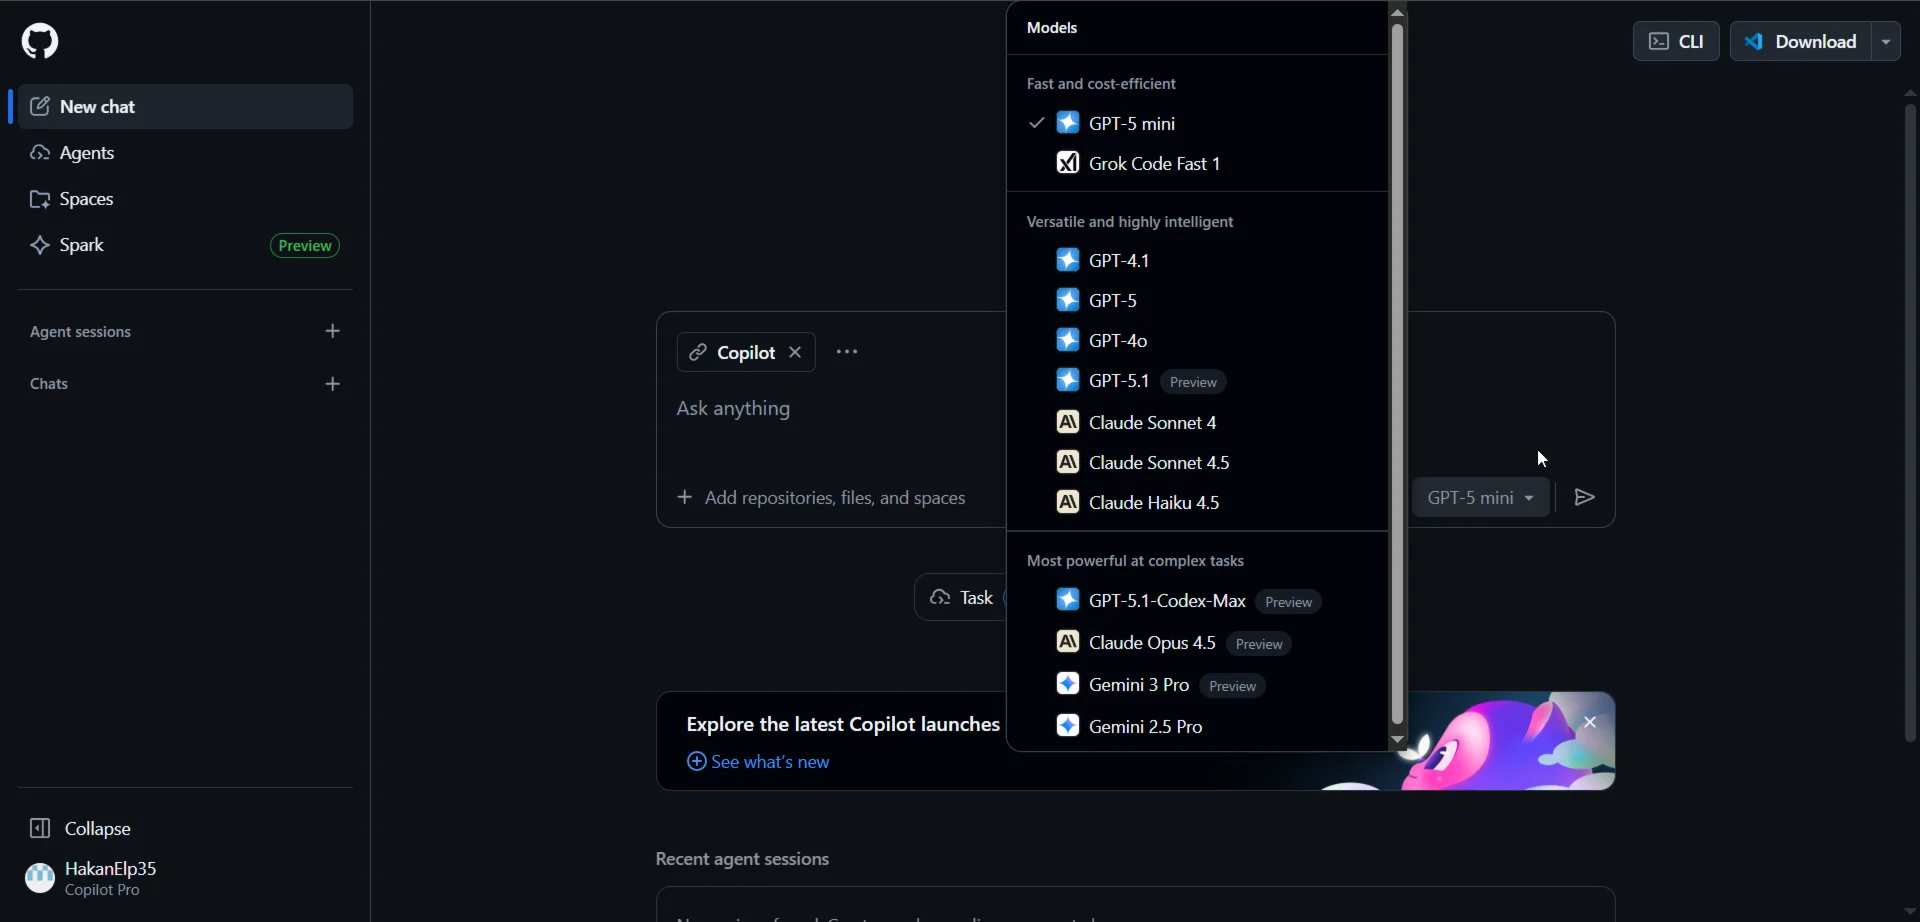The width and height of the screenshot is (1920, 922).
Task: Select Grok Code Fast 1 model
Action: pos(1197,163)
